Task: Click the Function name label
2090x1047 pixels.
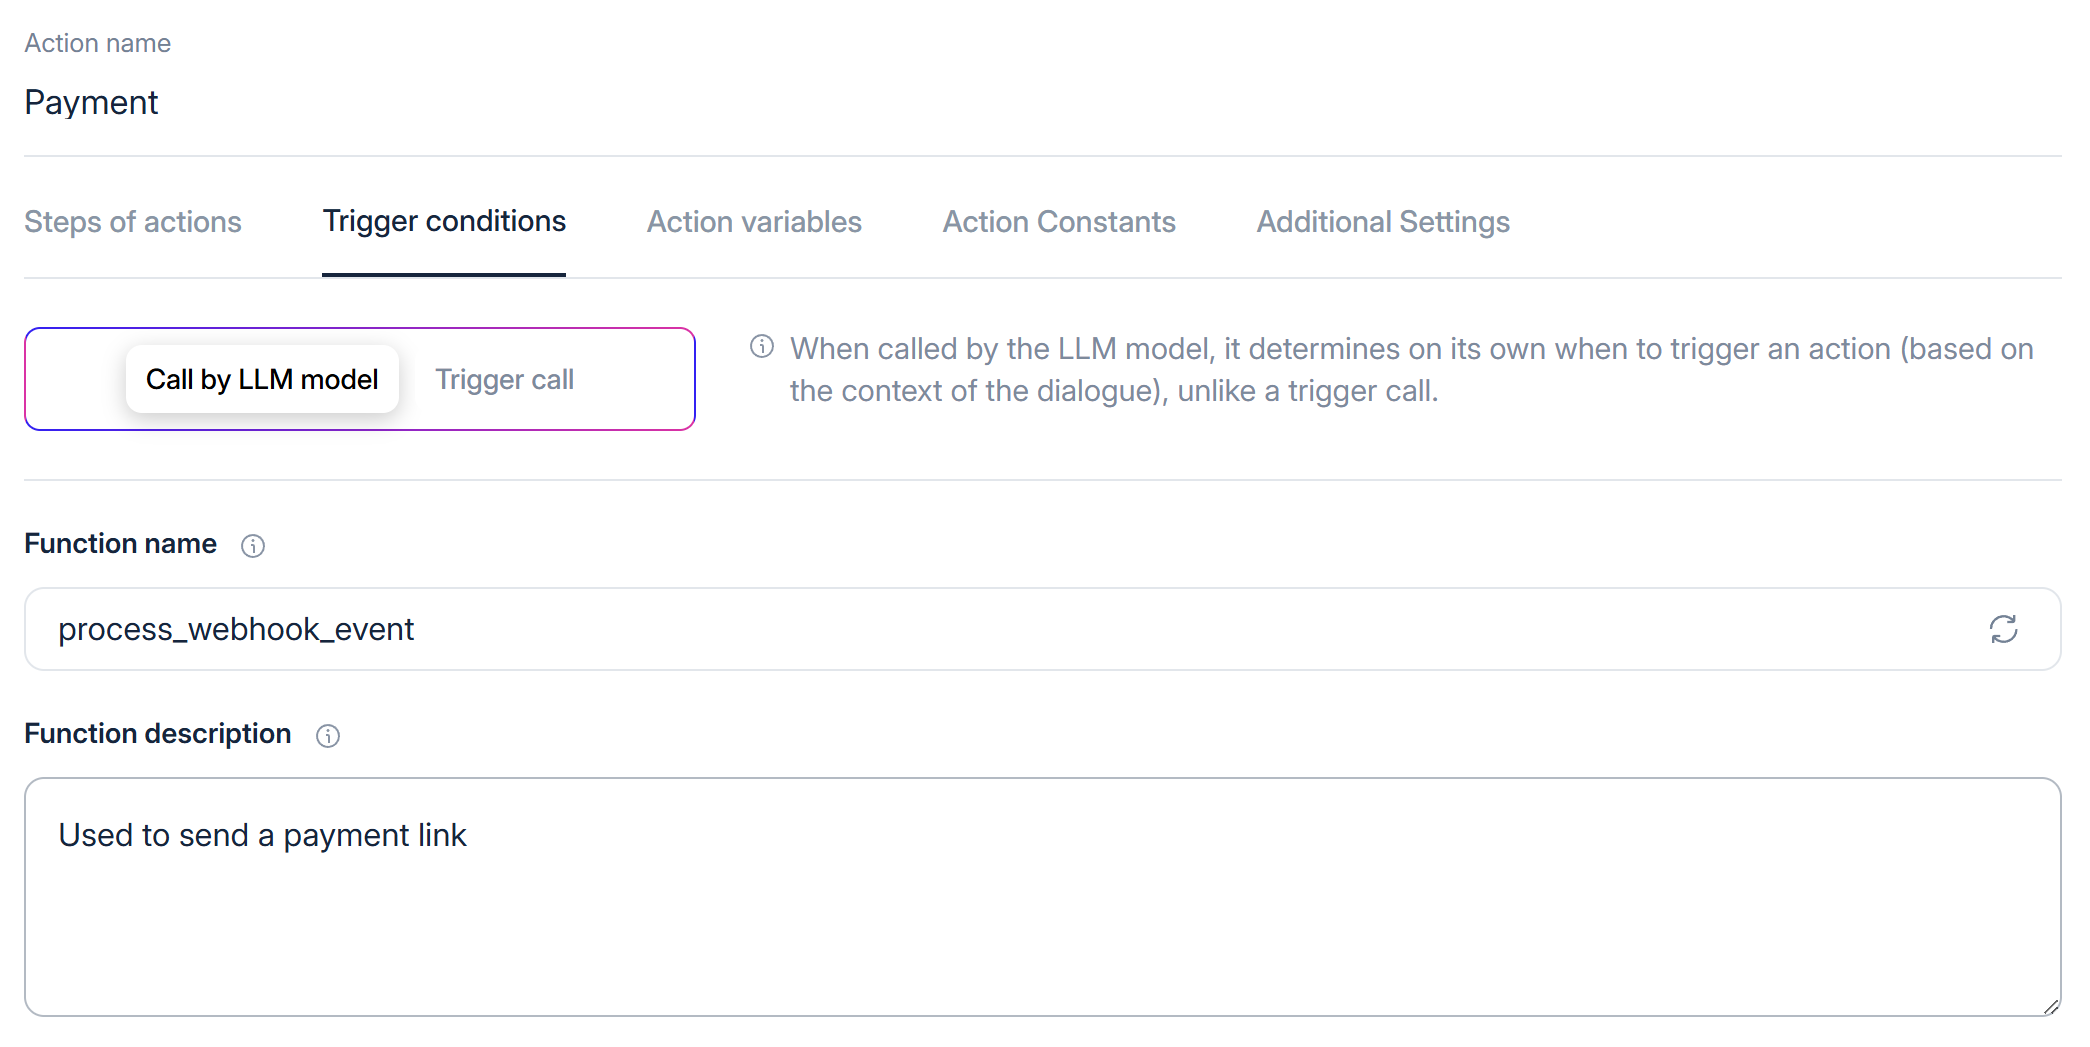Action: 120,544
